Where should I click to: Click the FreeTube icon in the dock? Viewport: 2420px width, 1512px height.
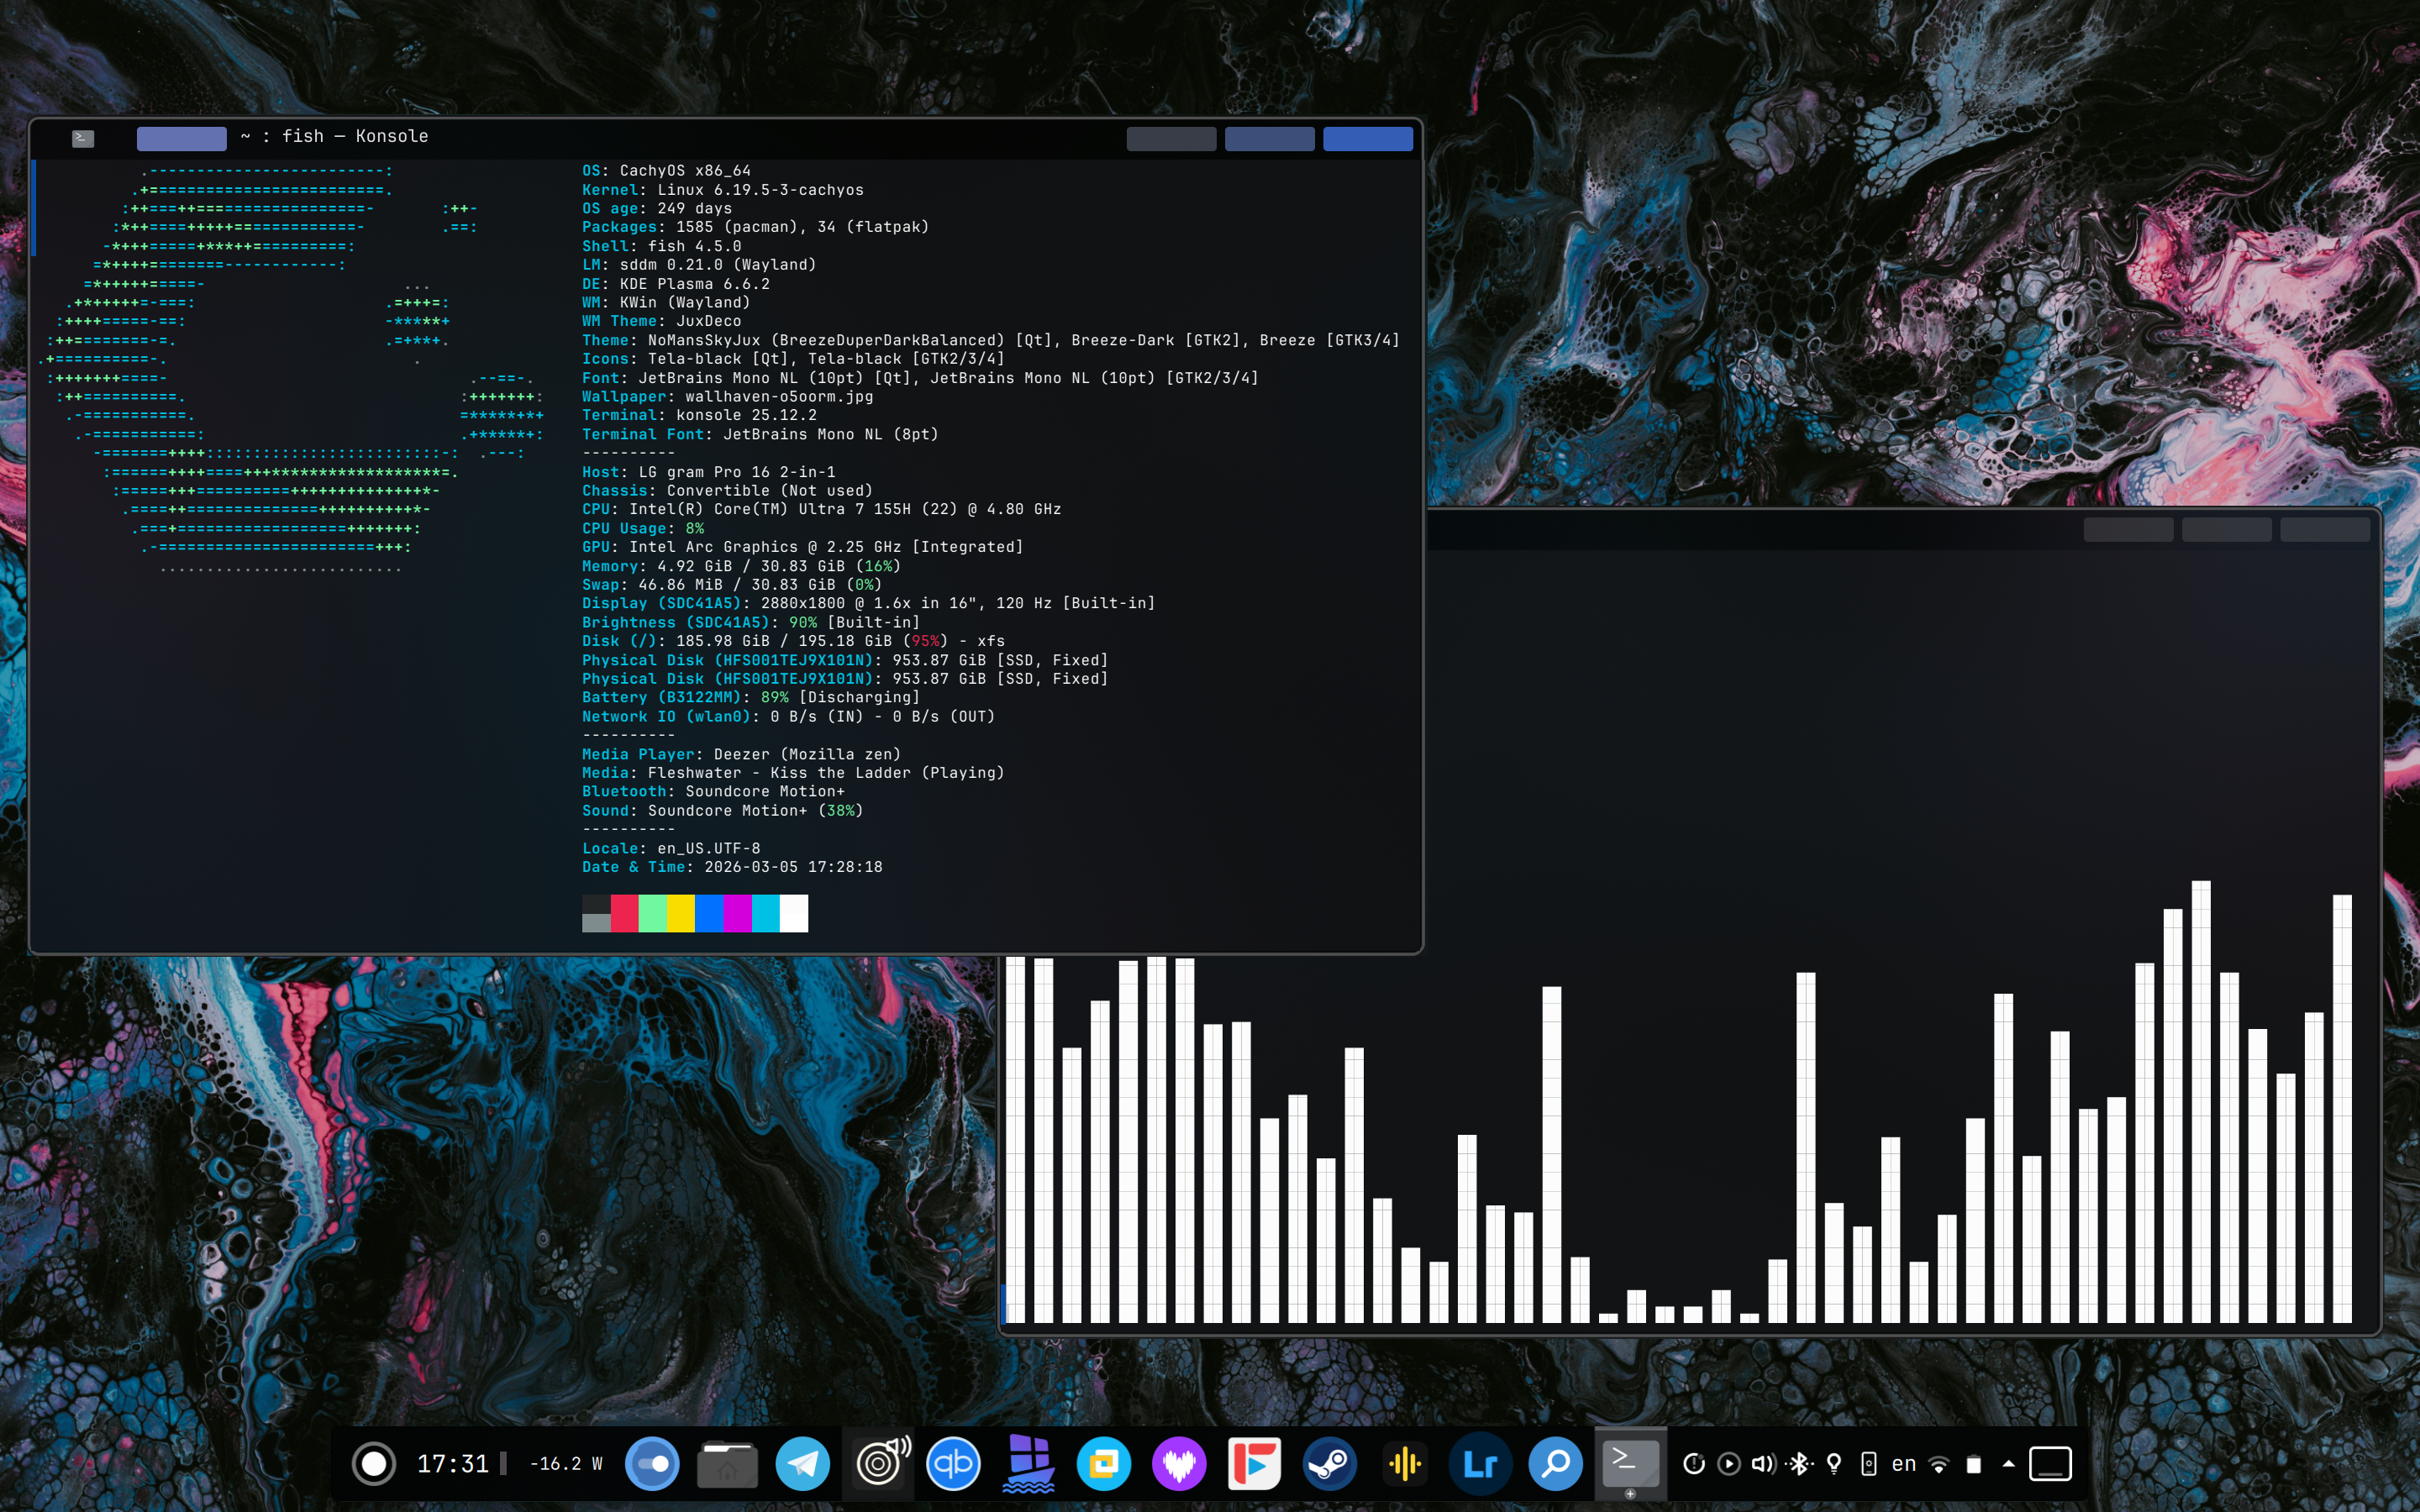[1254, 1464]
